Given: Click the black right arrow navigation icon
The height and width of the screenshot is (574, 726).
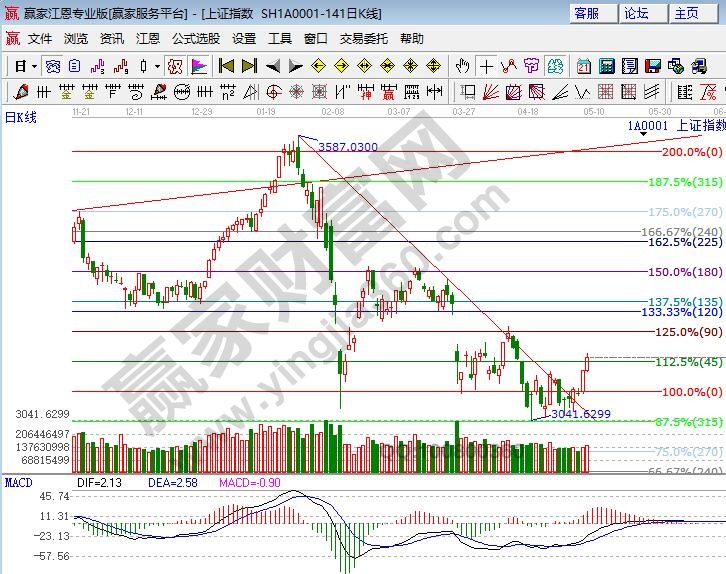Looking at the screenshot, I should tap(295, 66).
